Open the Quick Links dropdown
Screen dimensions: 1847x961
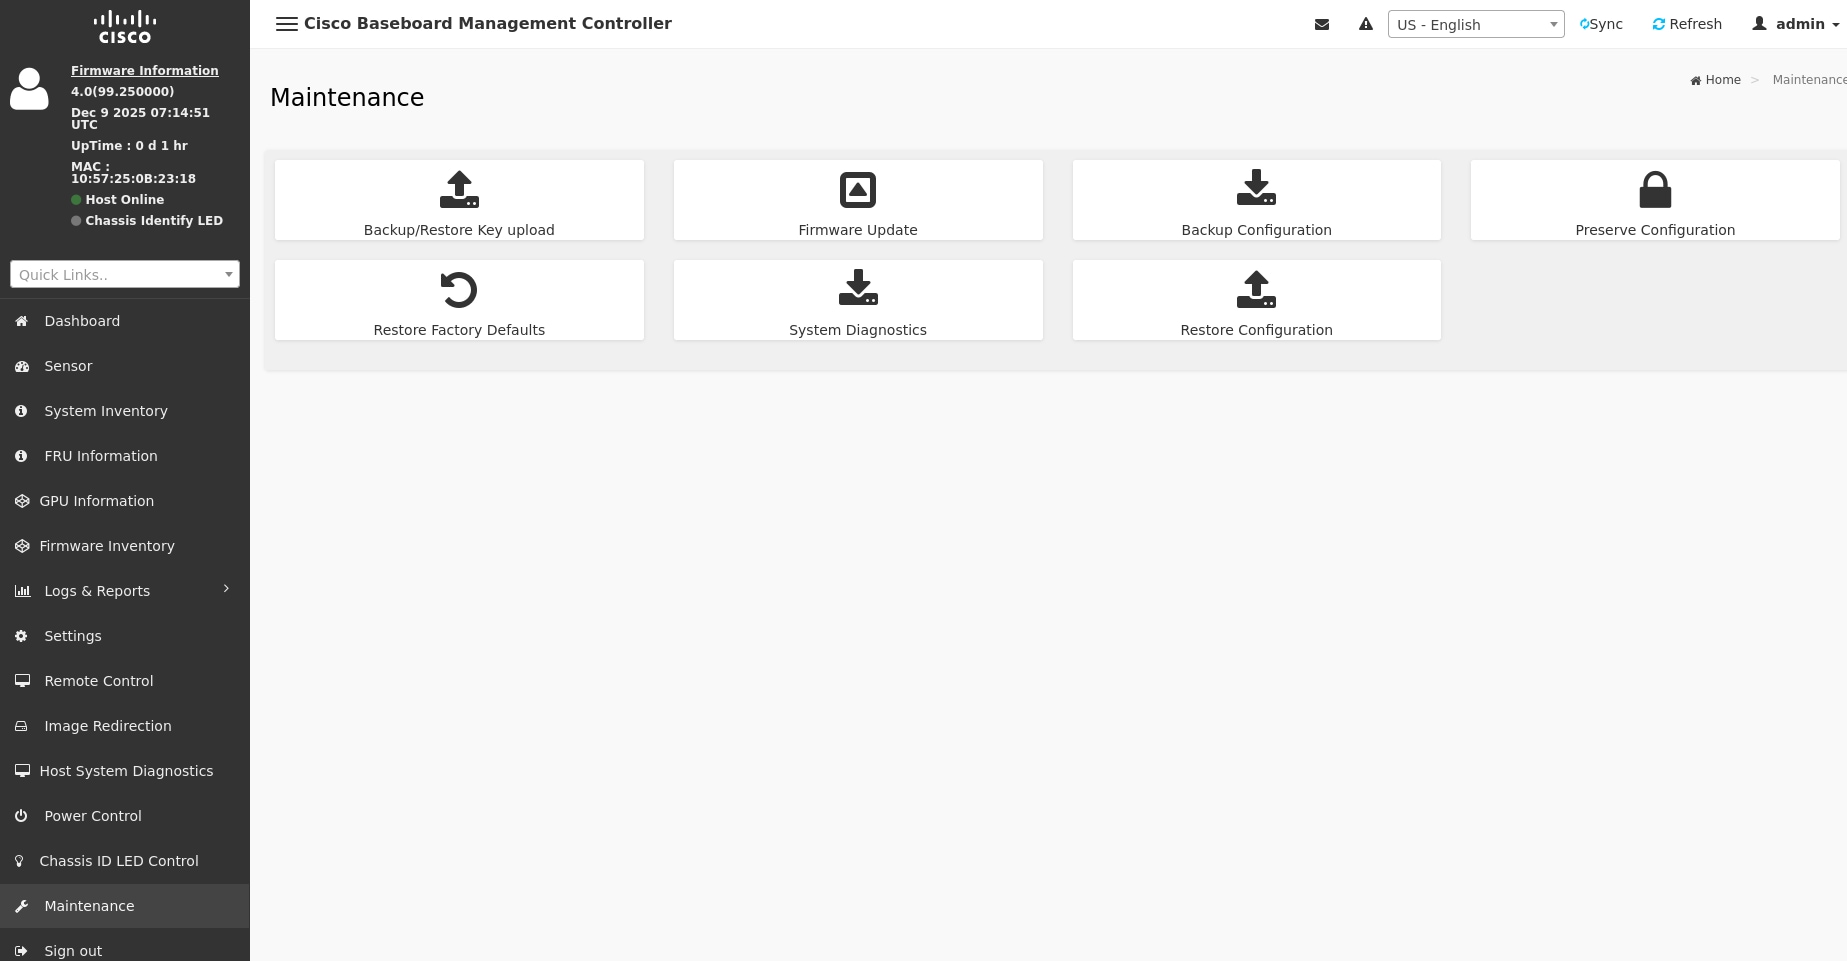(x=125, y=274)
